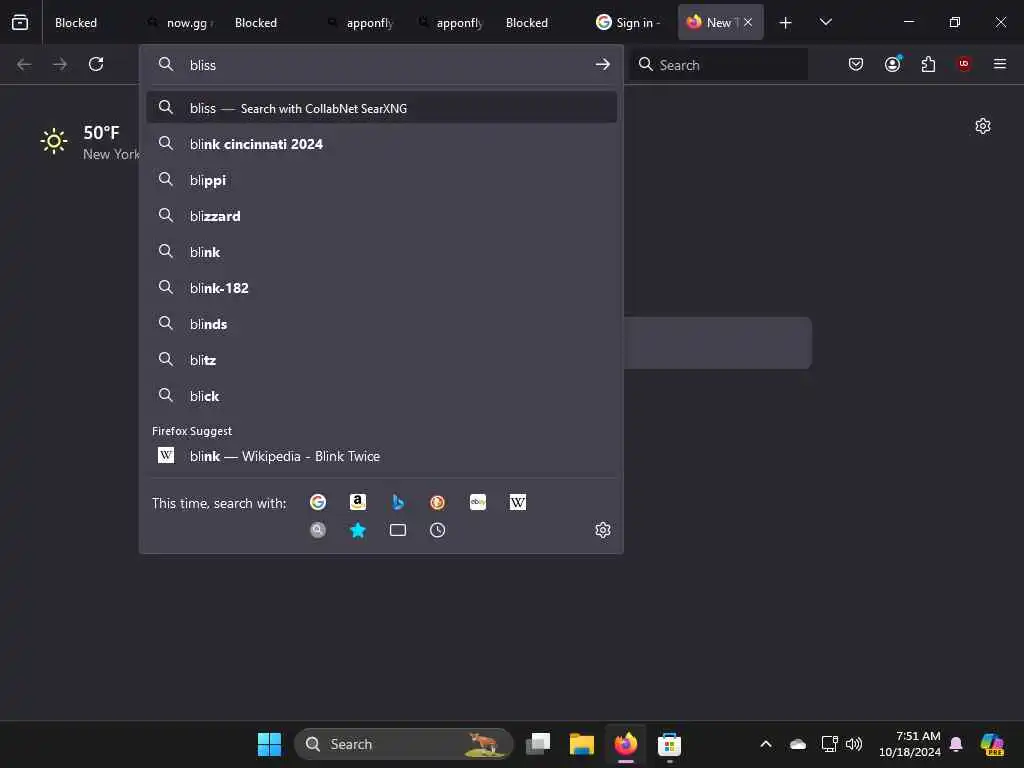
Task: Search with the gray SearXNG engine icon
Action: click(318, 530)
